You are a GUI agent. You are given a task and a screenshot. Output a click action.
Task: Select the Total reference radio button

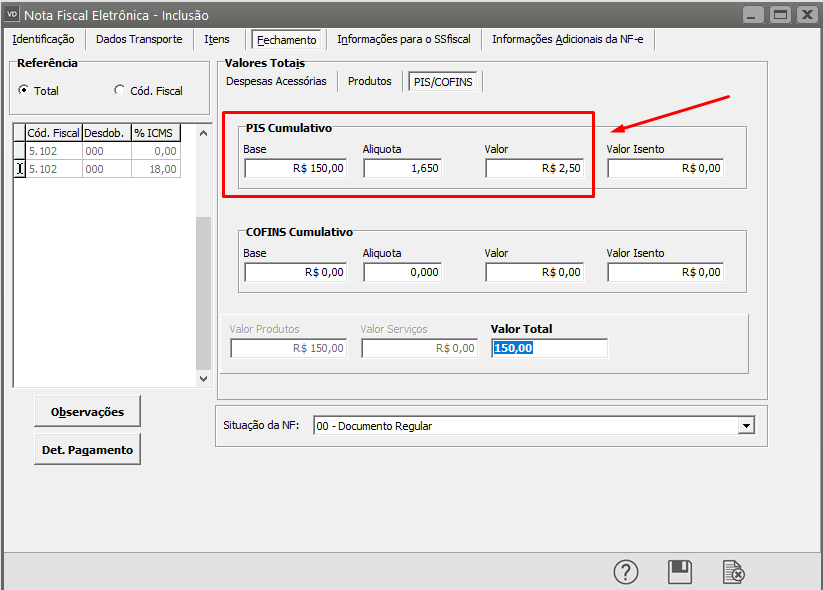click(x=24, y=91)
